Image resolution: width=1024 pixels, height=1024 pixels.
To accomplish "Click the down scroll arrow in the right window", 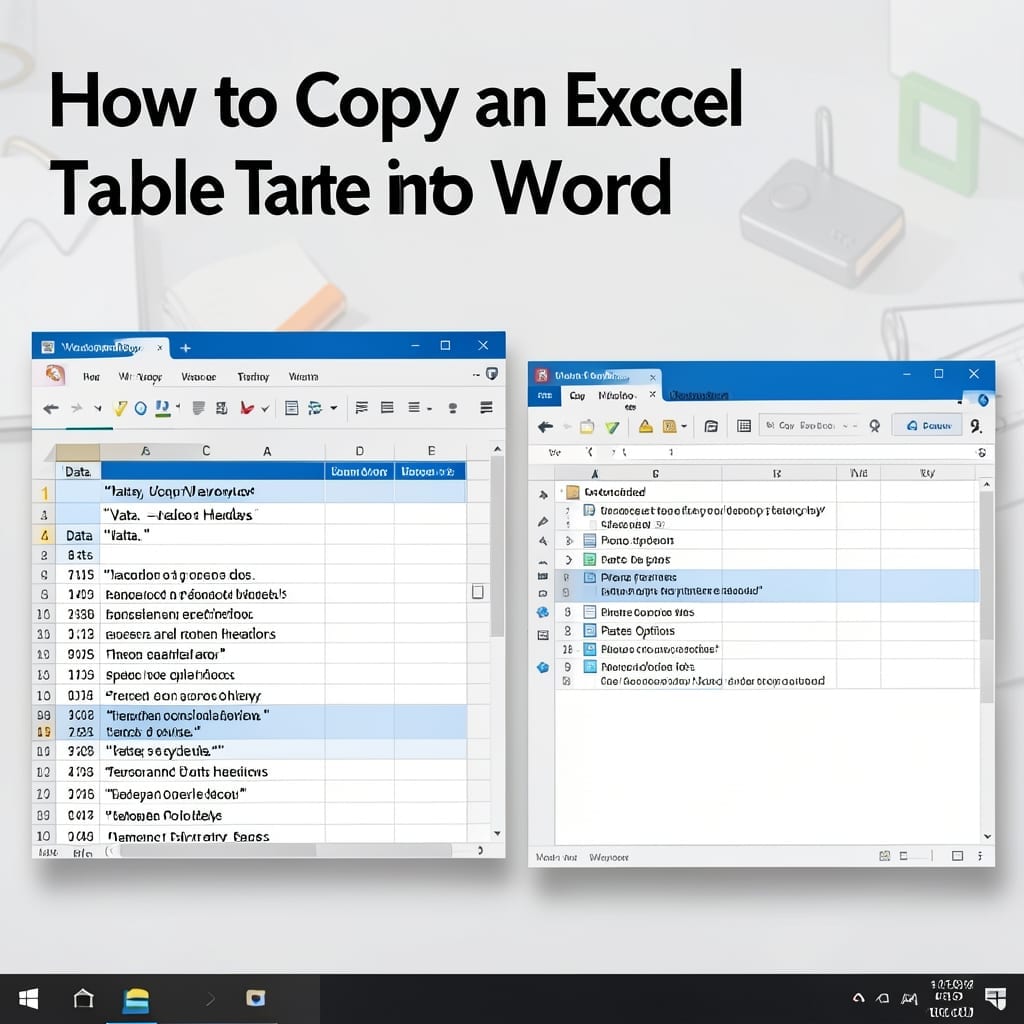I will (987, 837).
